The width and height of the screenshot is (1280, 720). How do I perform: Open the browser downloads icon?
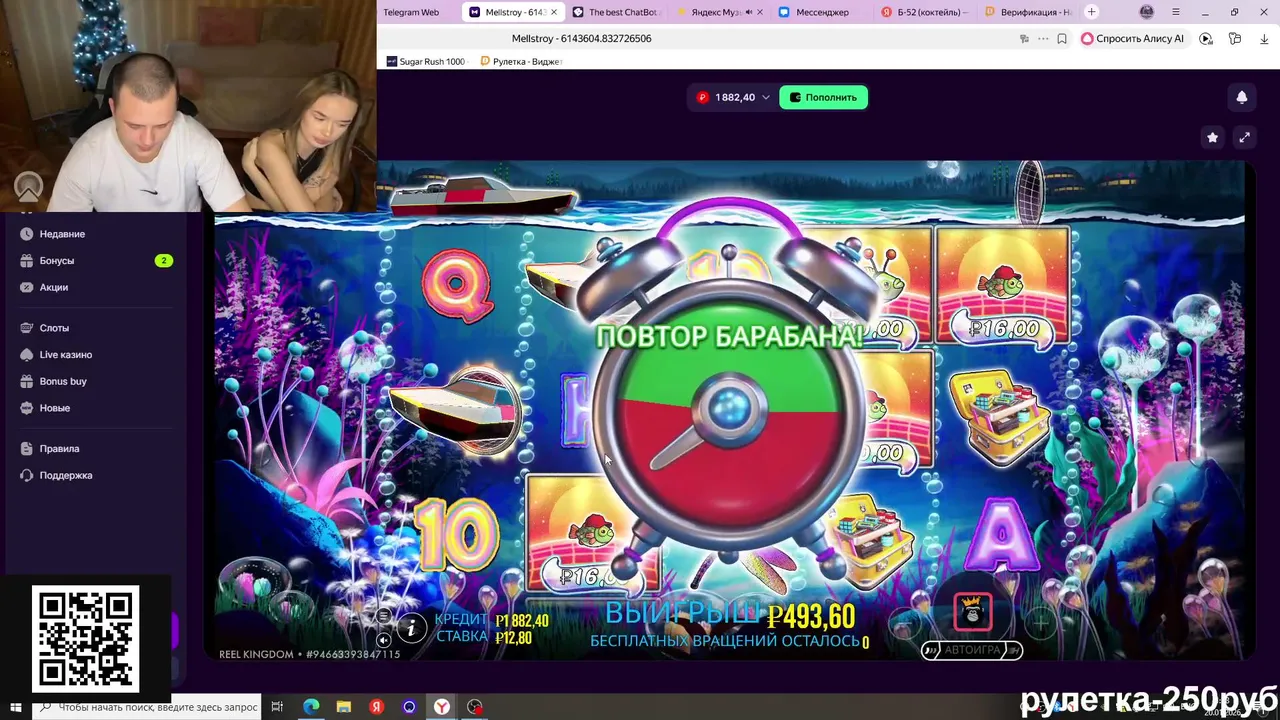pos(1264,39)
